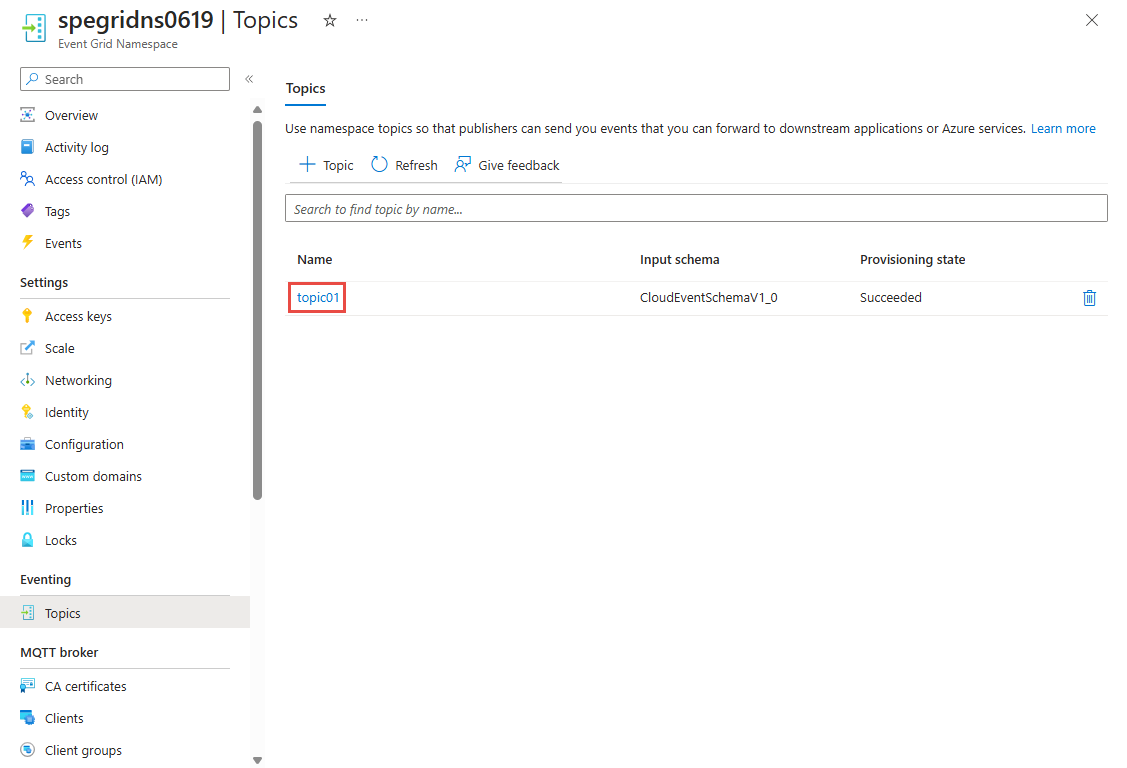Click the Locks padlock icon
This screenshot has width=1127, height=768.
(x=27, y=540)
